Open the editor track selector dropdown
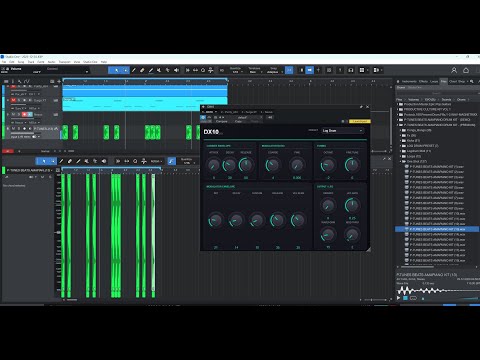The width and height of the screenshot is (480, 360). (x=30, y=170)
